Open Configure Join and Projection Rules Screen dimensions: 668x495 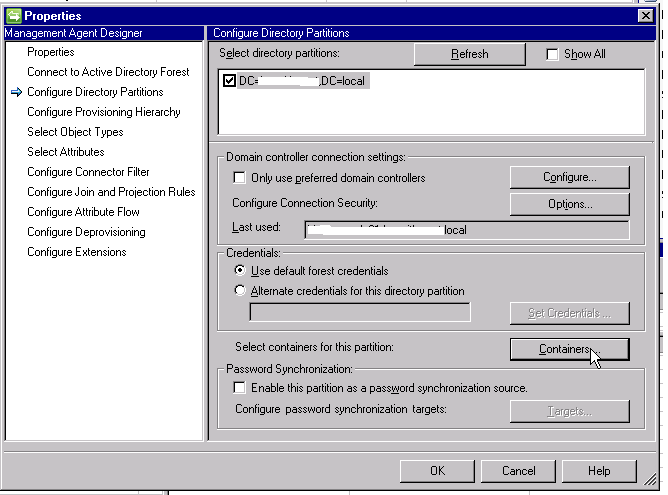(x=111, y=192)
